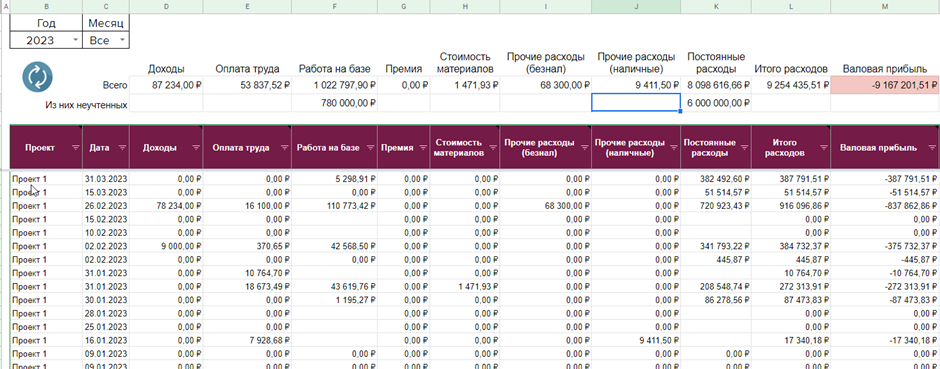Viewport: 940px width, 369px height.
Task: Select the Всего Доходы cell 87 234,00 ₽
Action: [166, 85]
